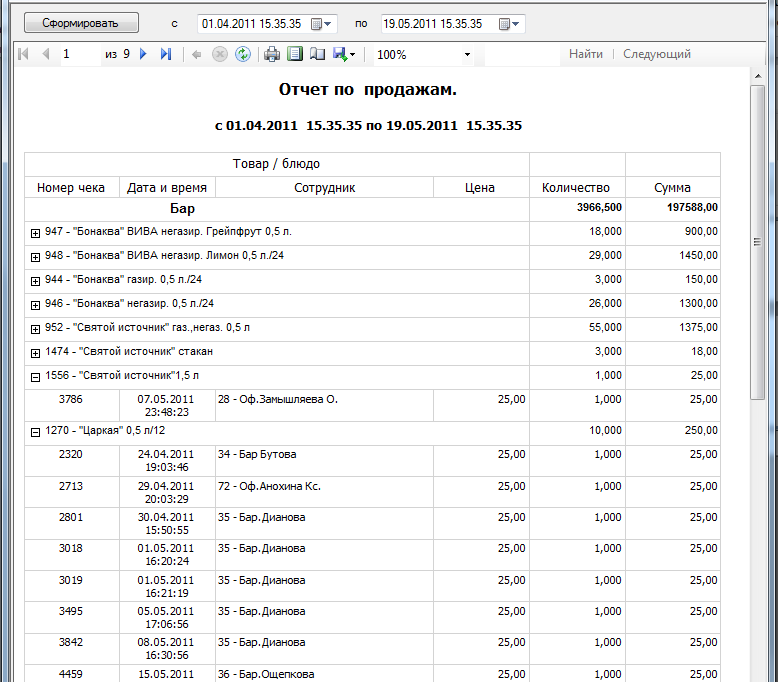This screenshot has height=682, width=778.
Task: Expand item 948 Бонаква Лимон
Action: click(35, 257)
